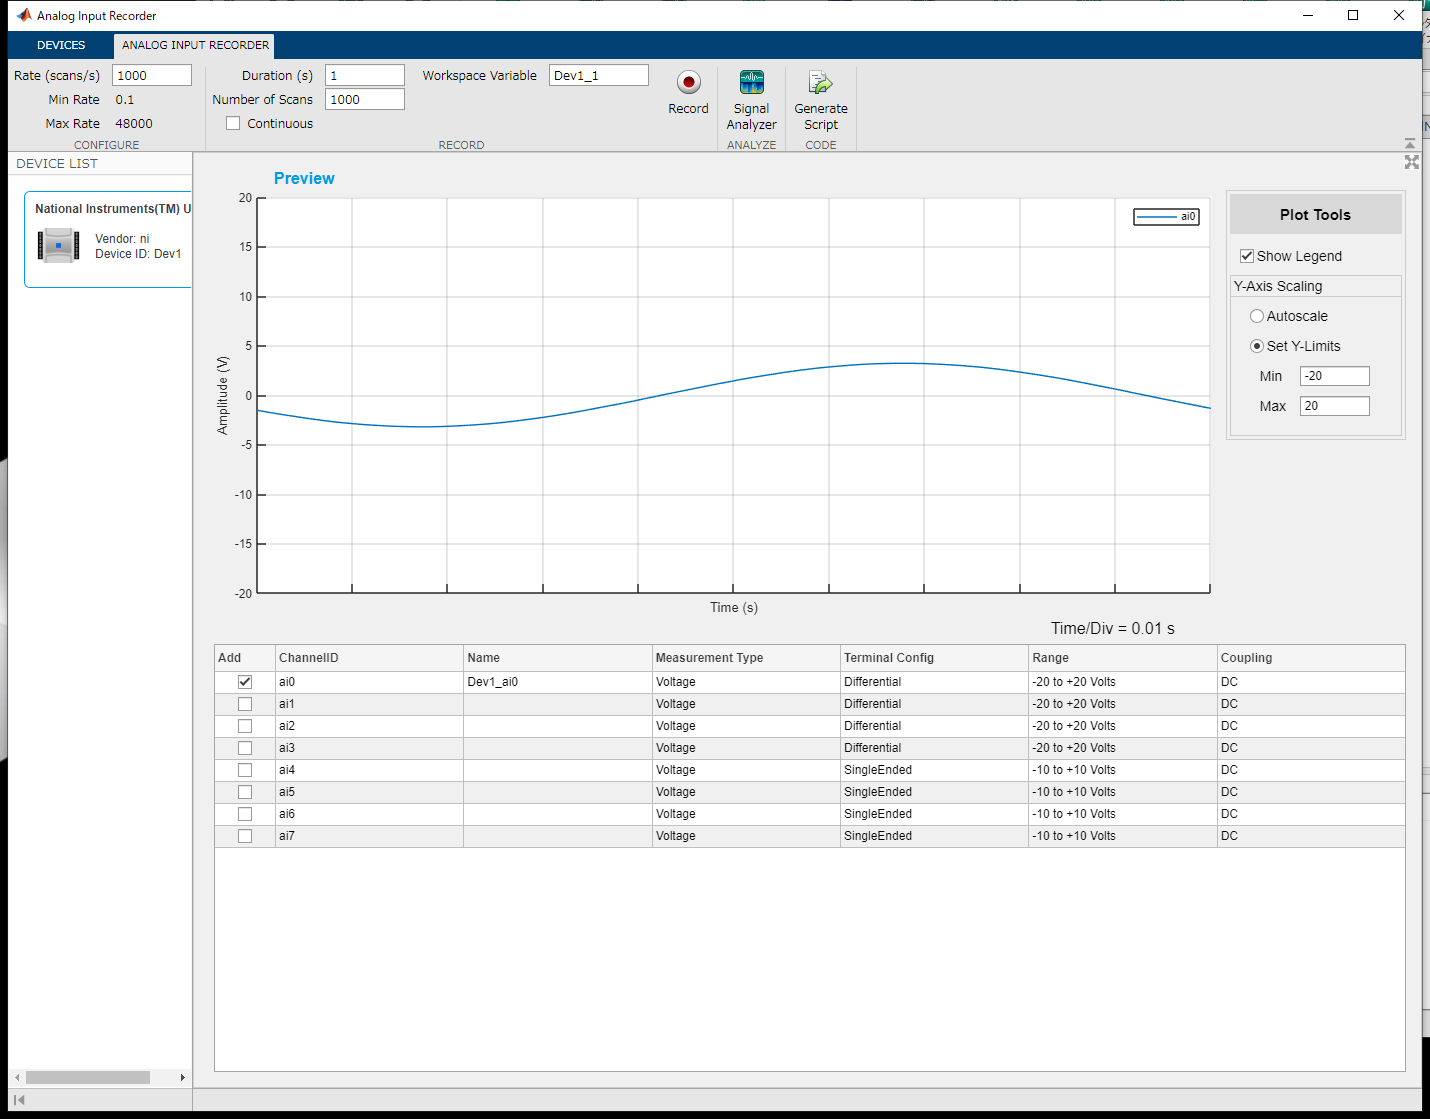Viewport: 1430px width, 1119px height.
Task: Select the Set Y-Limits radio button
Action: point(1257,346)
